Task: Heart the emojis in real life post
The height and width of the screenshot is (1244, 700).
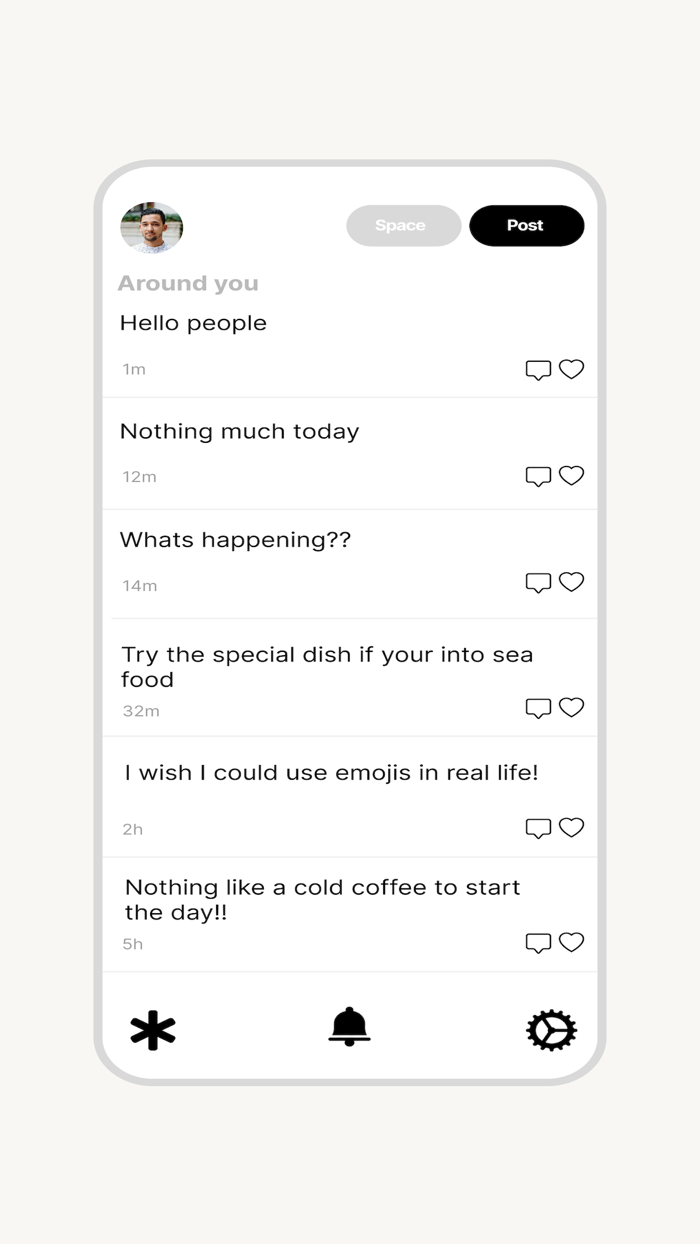Action: 571,828
